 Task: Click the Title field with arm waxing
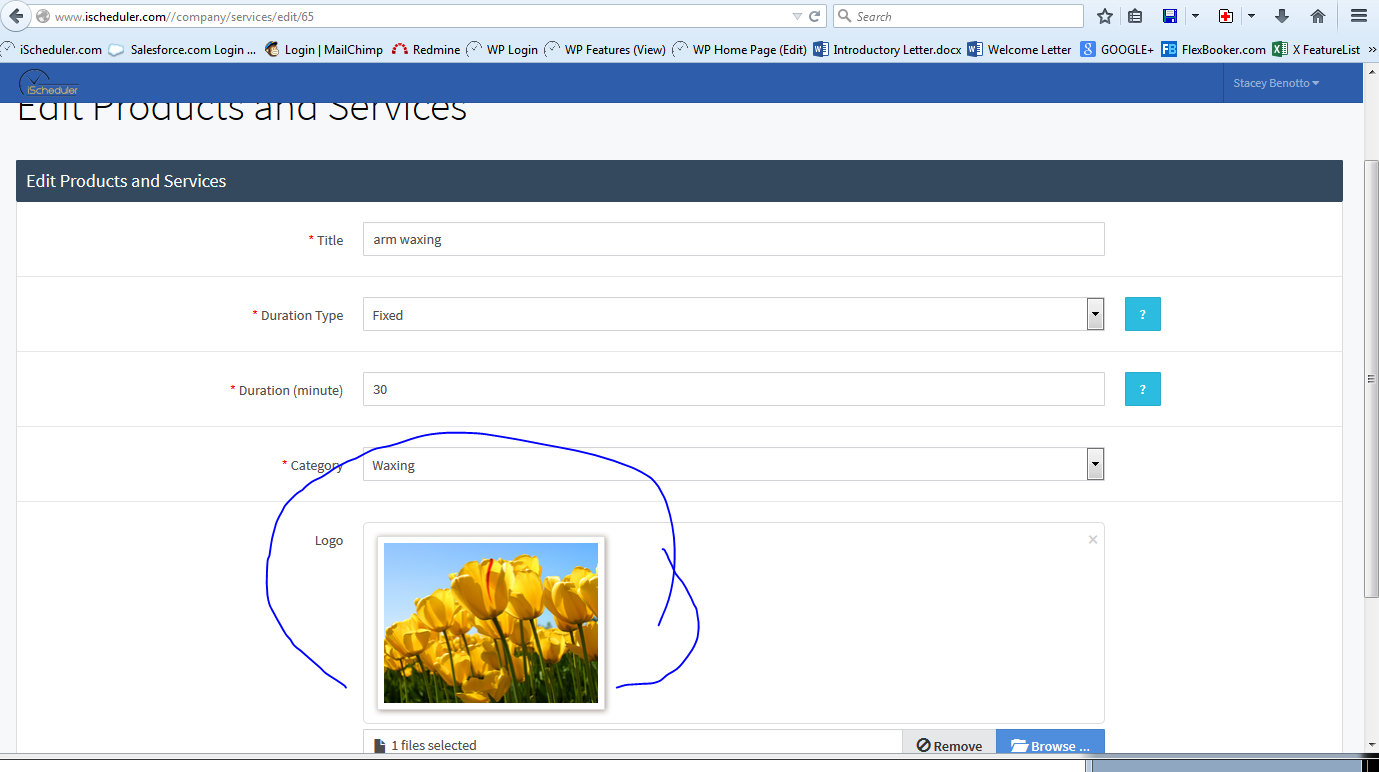[x=733, y=239]
